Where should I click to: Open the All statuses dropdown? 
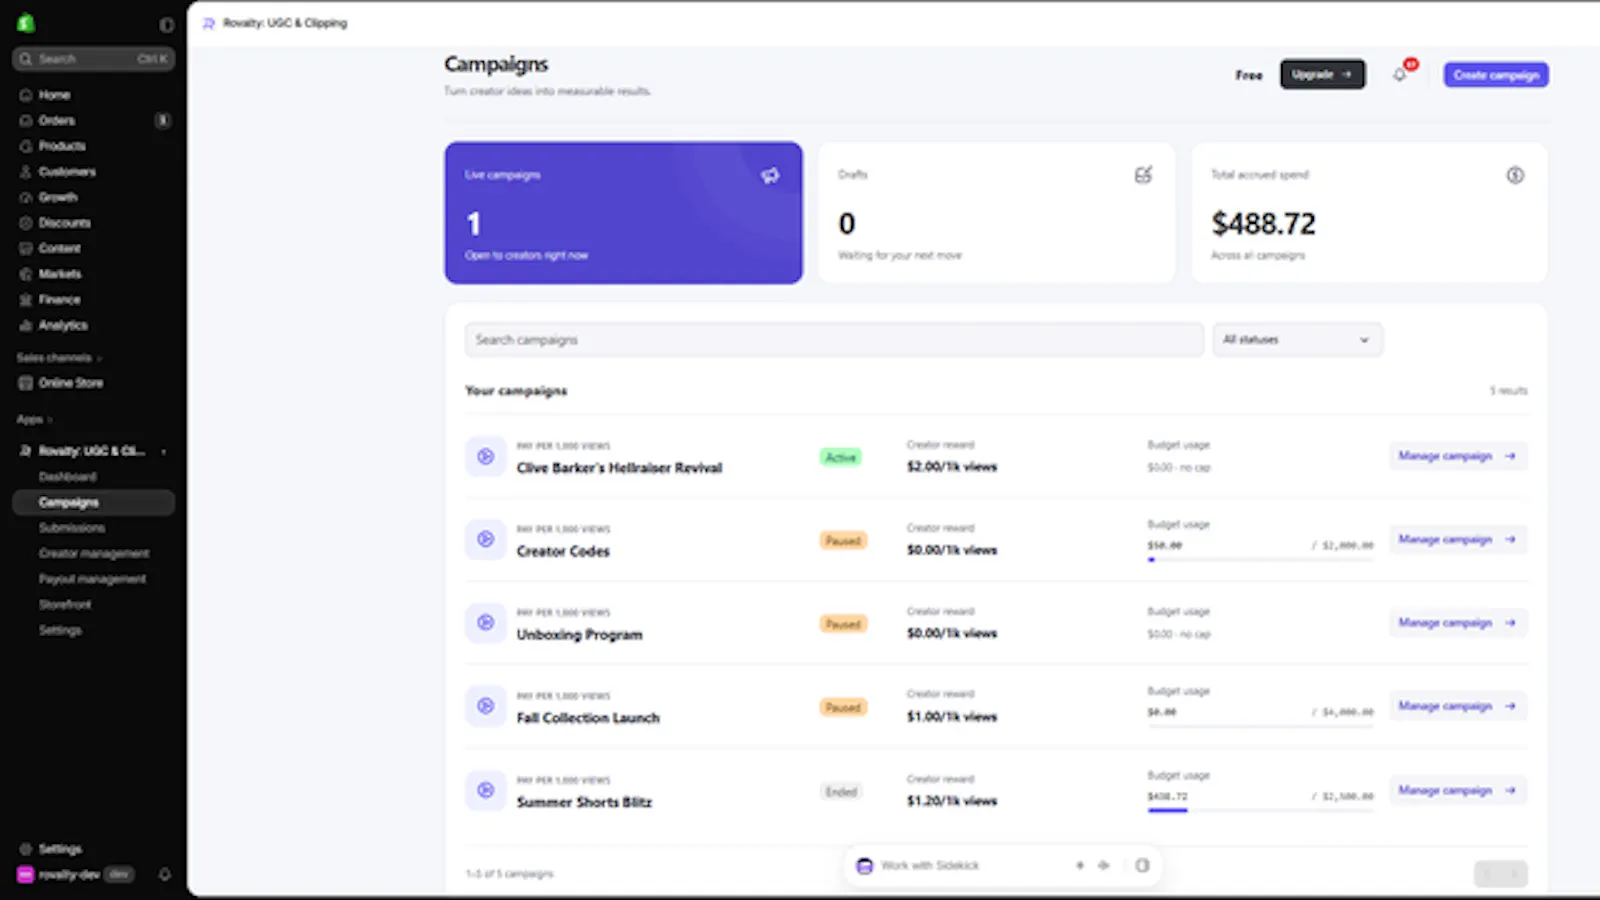[1297, 340]
